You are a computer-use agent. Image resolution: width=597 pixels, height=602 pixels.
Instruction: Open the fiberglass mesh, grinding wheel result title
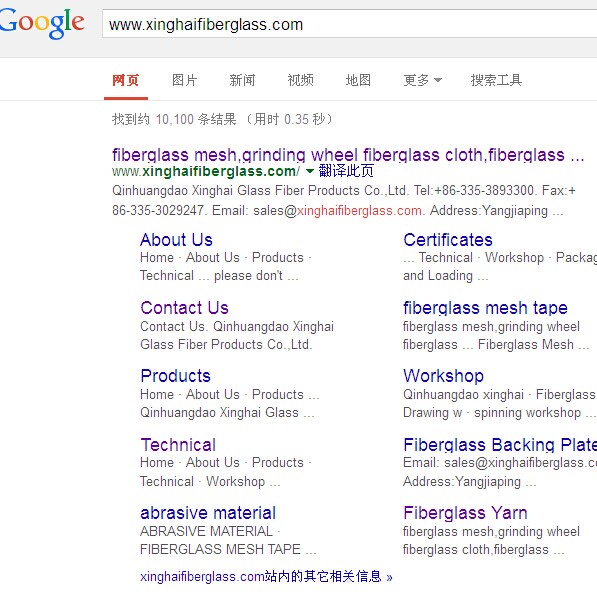pos(348,155)
